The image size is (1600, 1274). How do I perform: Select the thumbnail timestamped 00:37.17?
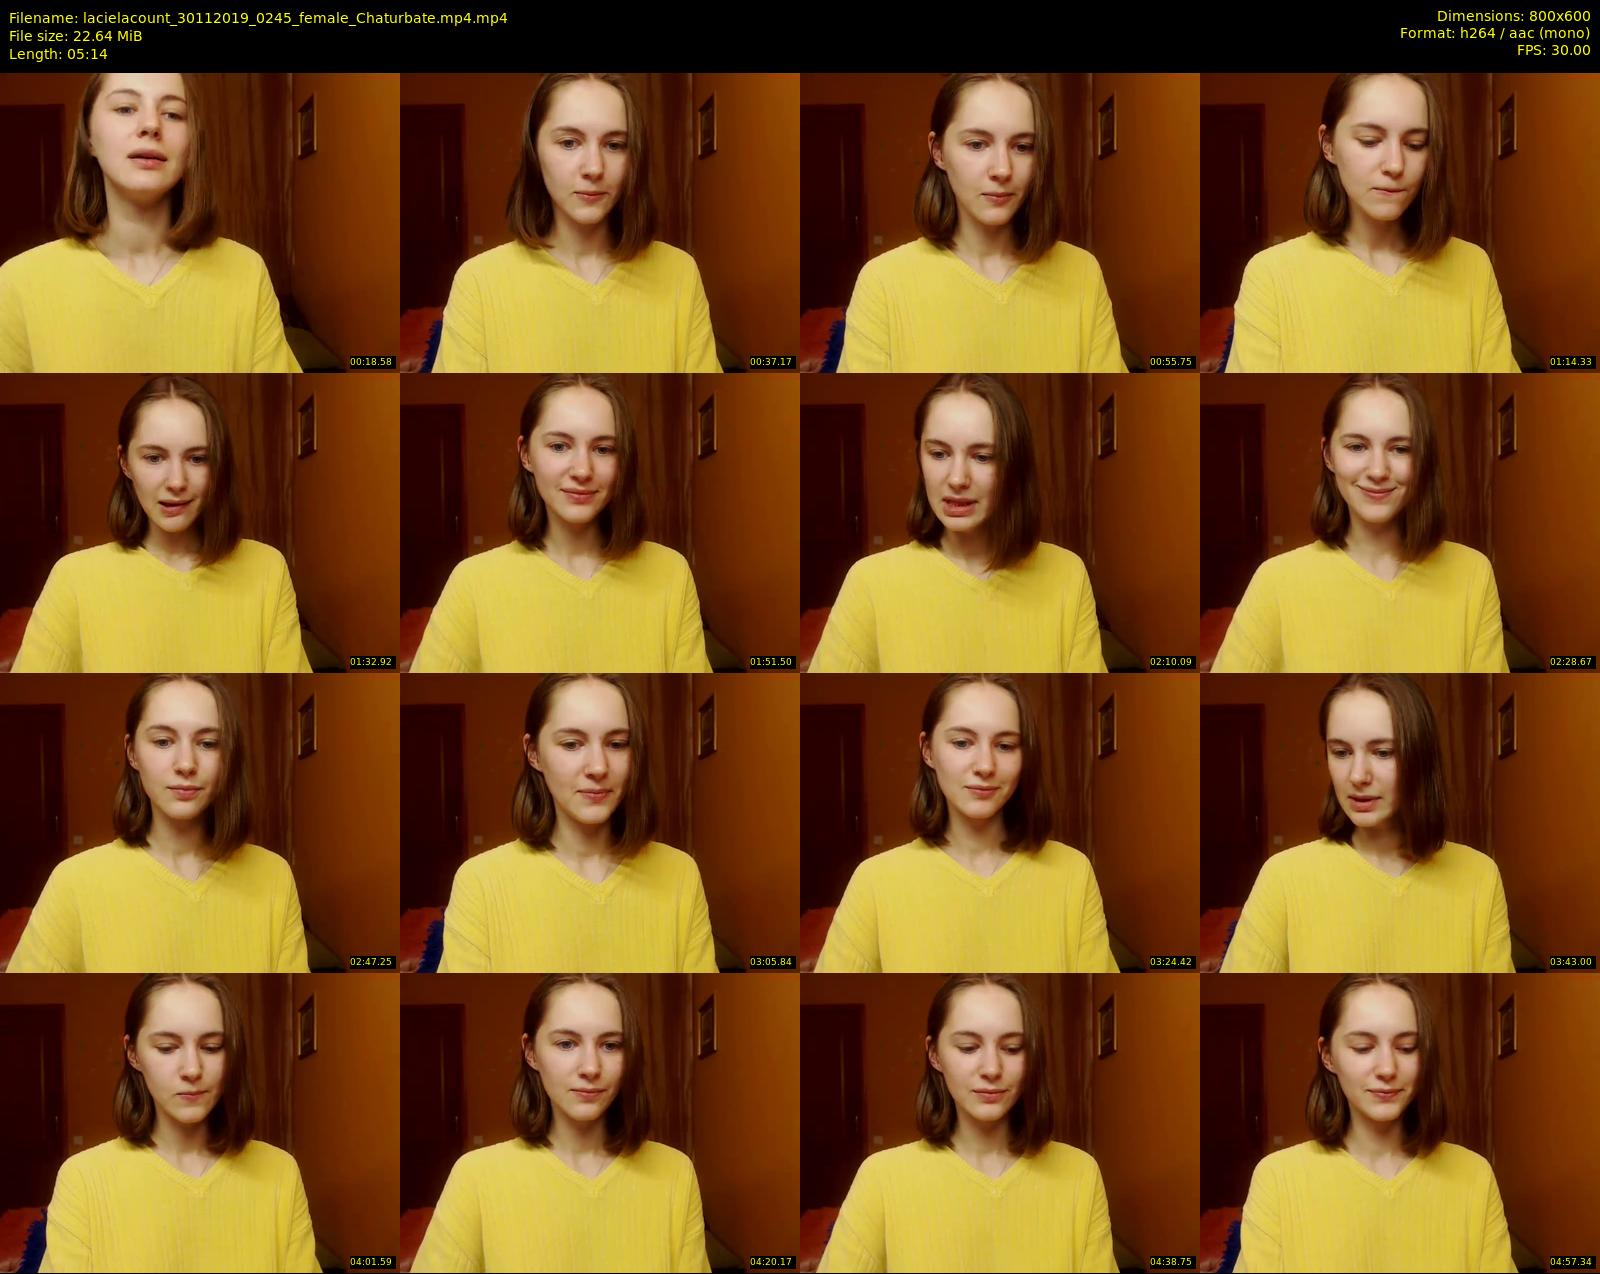600,223
